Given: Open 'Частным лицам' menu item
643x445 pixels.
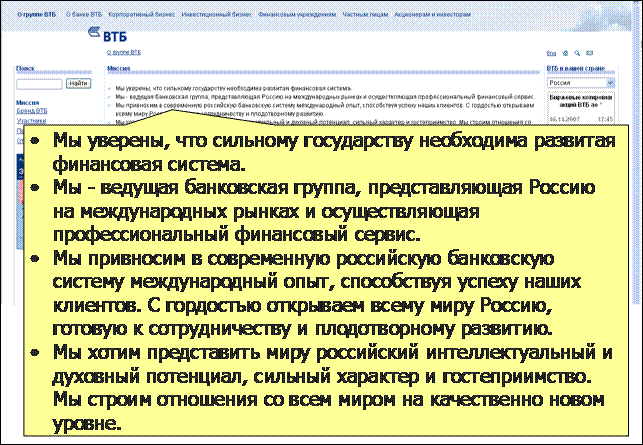Looking at the screenshot, I should pos(365,14).
